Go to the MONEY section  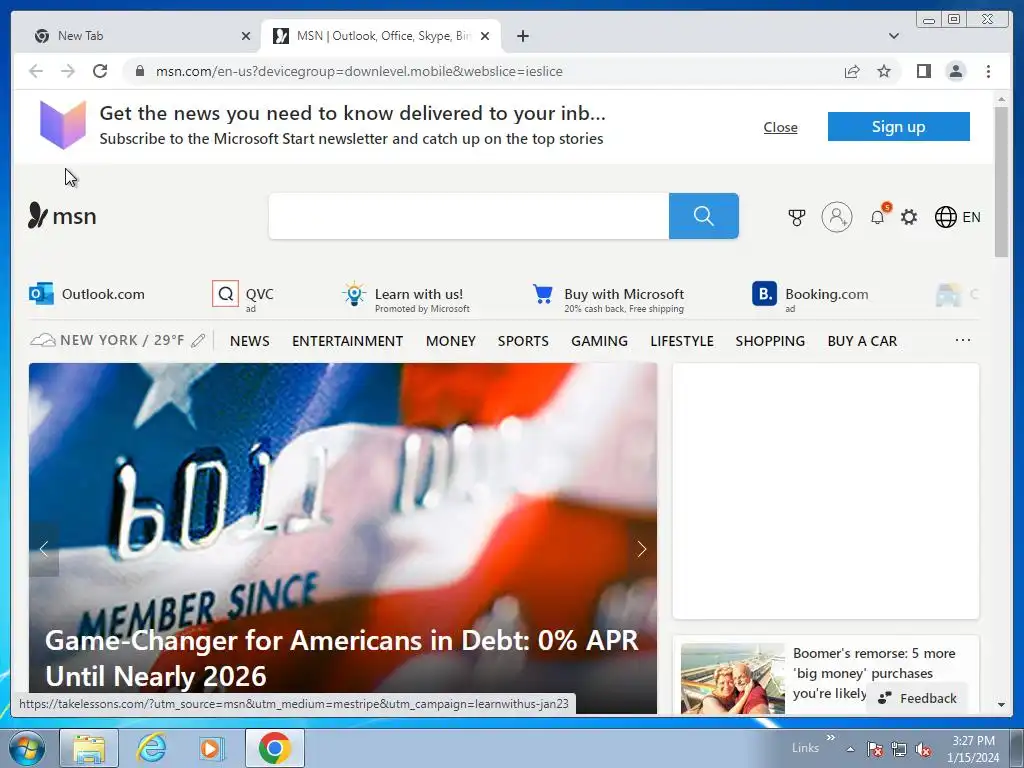451,341
